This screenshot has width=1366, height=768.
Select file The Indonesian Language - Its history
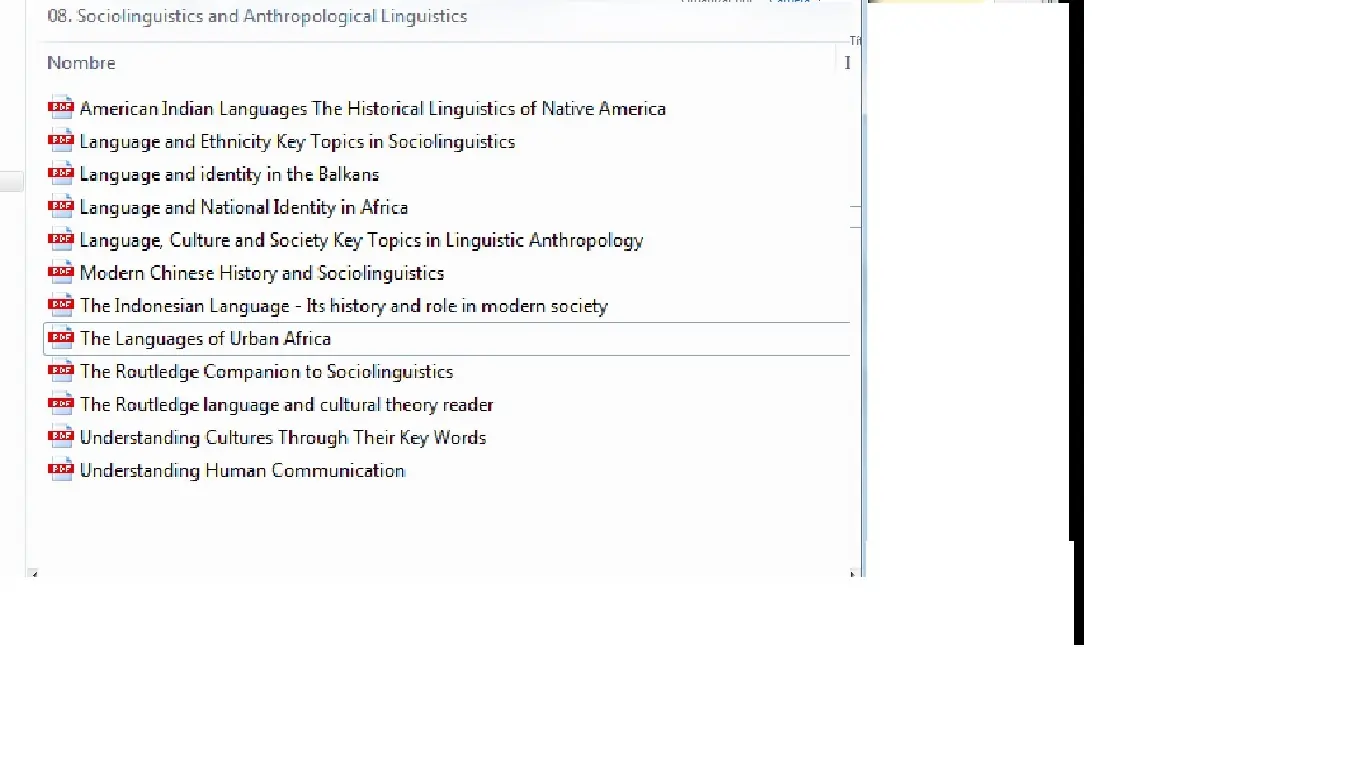343,306
